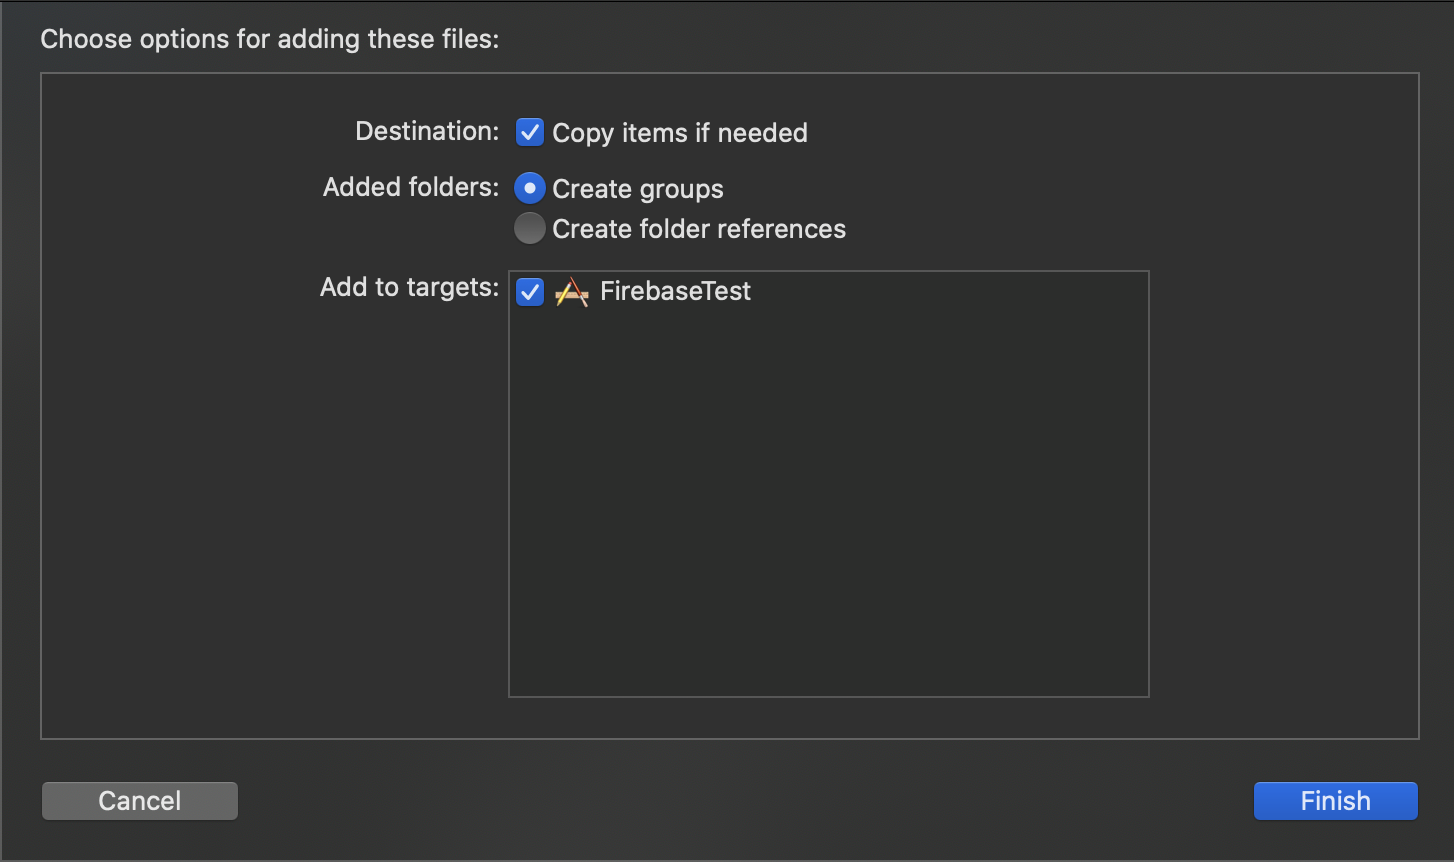The image size is (1454, 862).
Task: Click empty dialog space between Cancel and Finish
Action: 745,801
